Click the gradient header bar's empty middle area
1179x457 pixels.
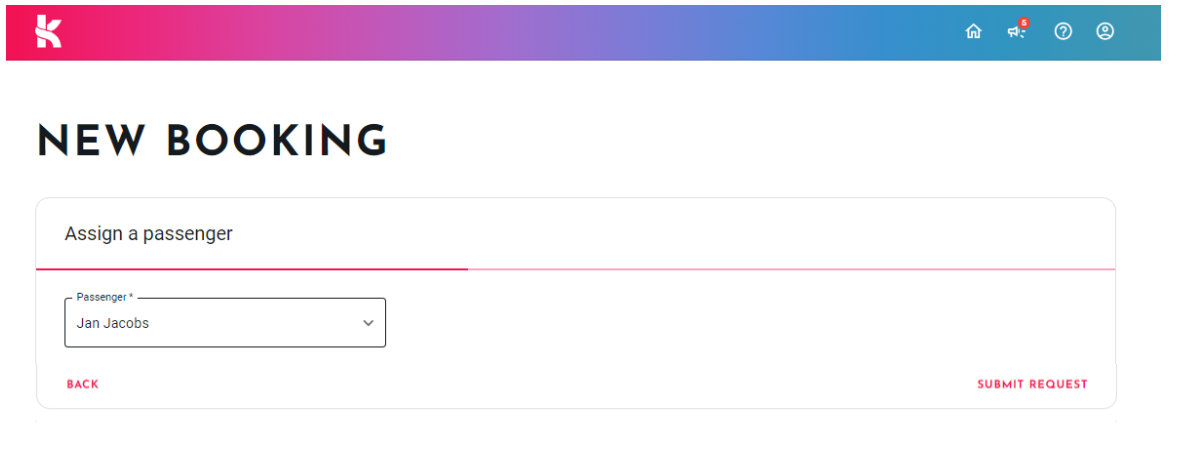coord(526,32)
